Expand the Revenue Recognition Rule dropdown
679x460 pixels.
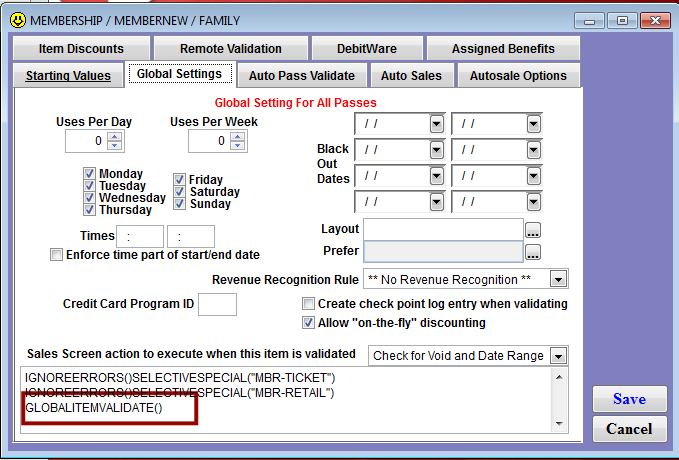pyautogui.click(x=558, y=279)
